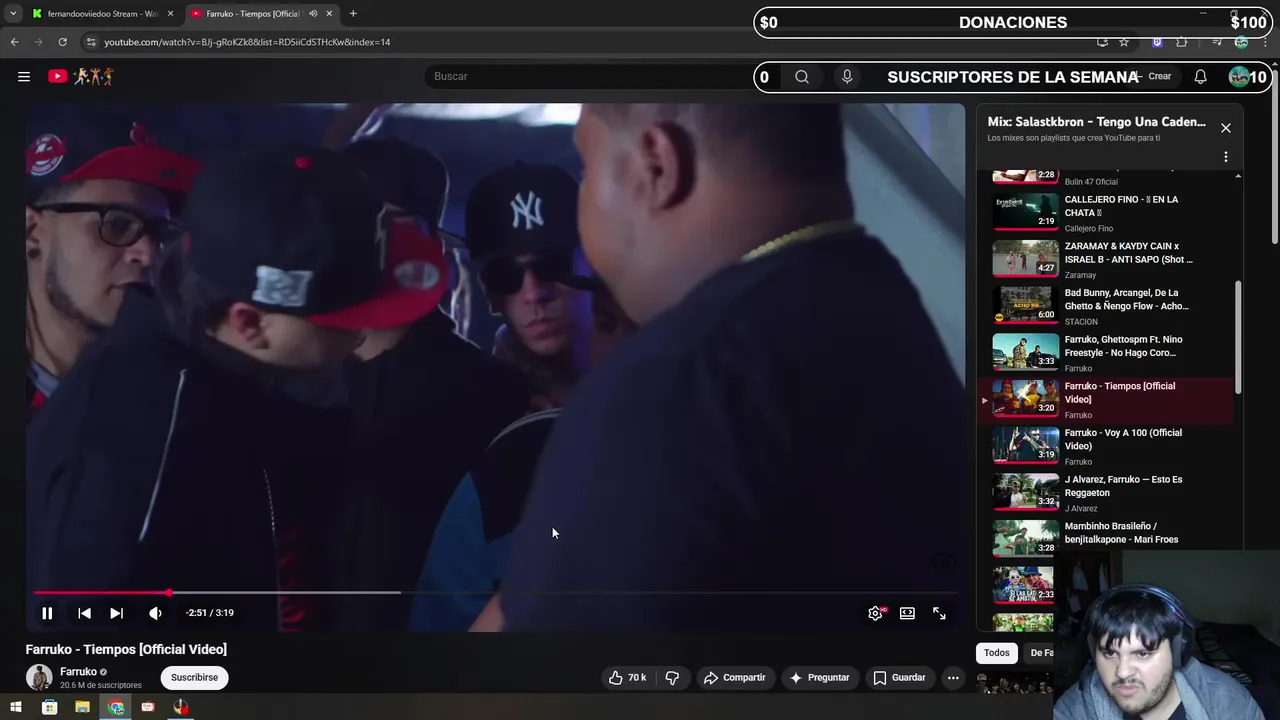This screenshot has height=720, width=1280.
Task: Like the video (70 k)
Action: [x=628, y=678]
